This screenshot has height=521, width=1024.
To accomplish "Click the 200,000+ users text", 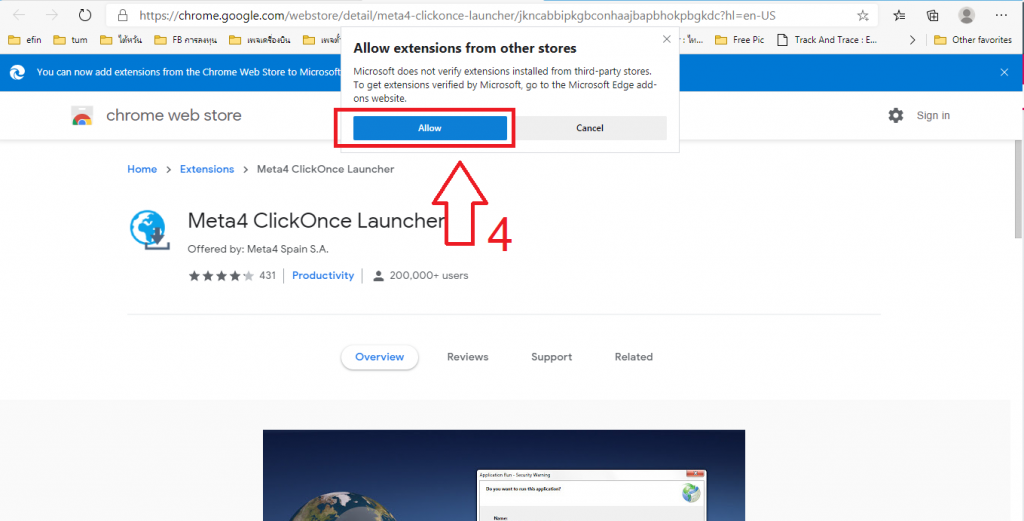I will click(x=429, y=276).
